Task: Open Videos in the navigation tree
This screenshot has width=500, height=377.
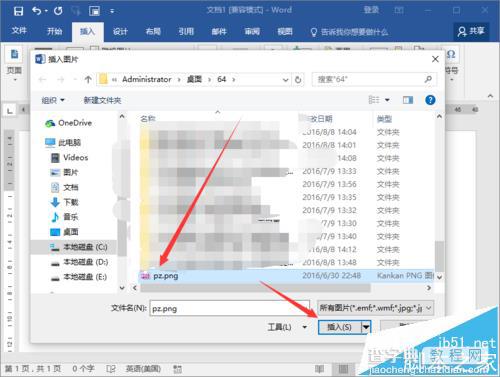Action: click(69, 158)
